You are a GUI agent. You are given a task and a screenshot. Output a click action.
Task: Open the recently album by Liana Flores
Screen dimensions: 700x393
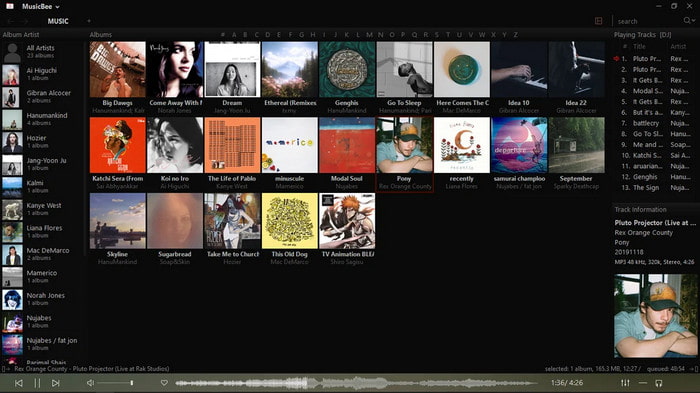[462, 145]
